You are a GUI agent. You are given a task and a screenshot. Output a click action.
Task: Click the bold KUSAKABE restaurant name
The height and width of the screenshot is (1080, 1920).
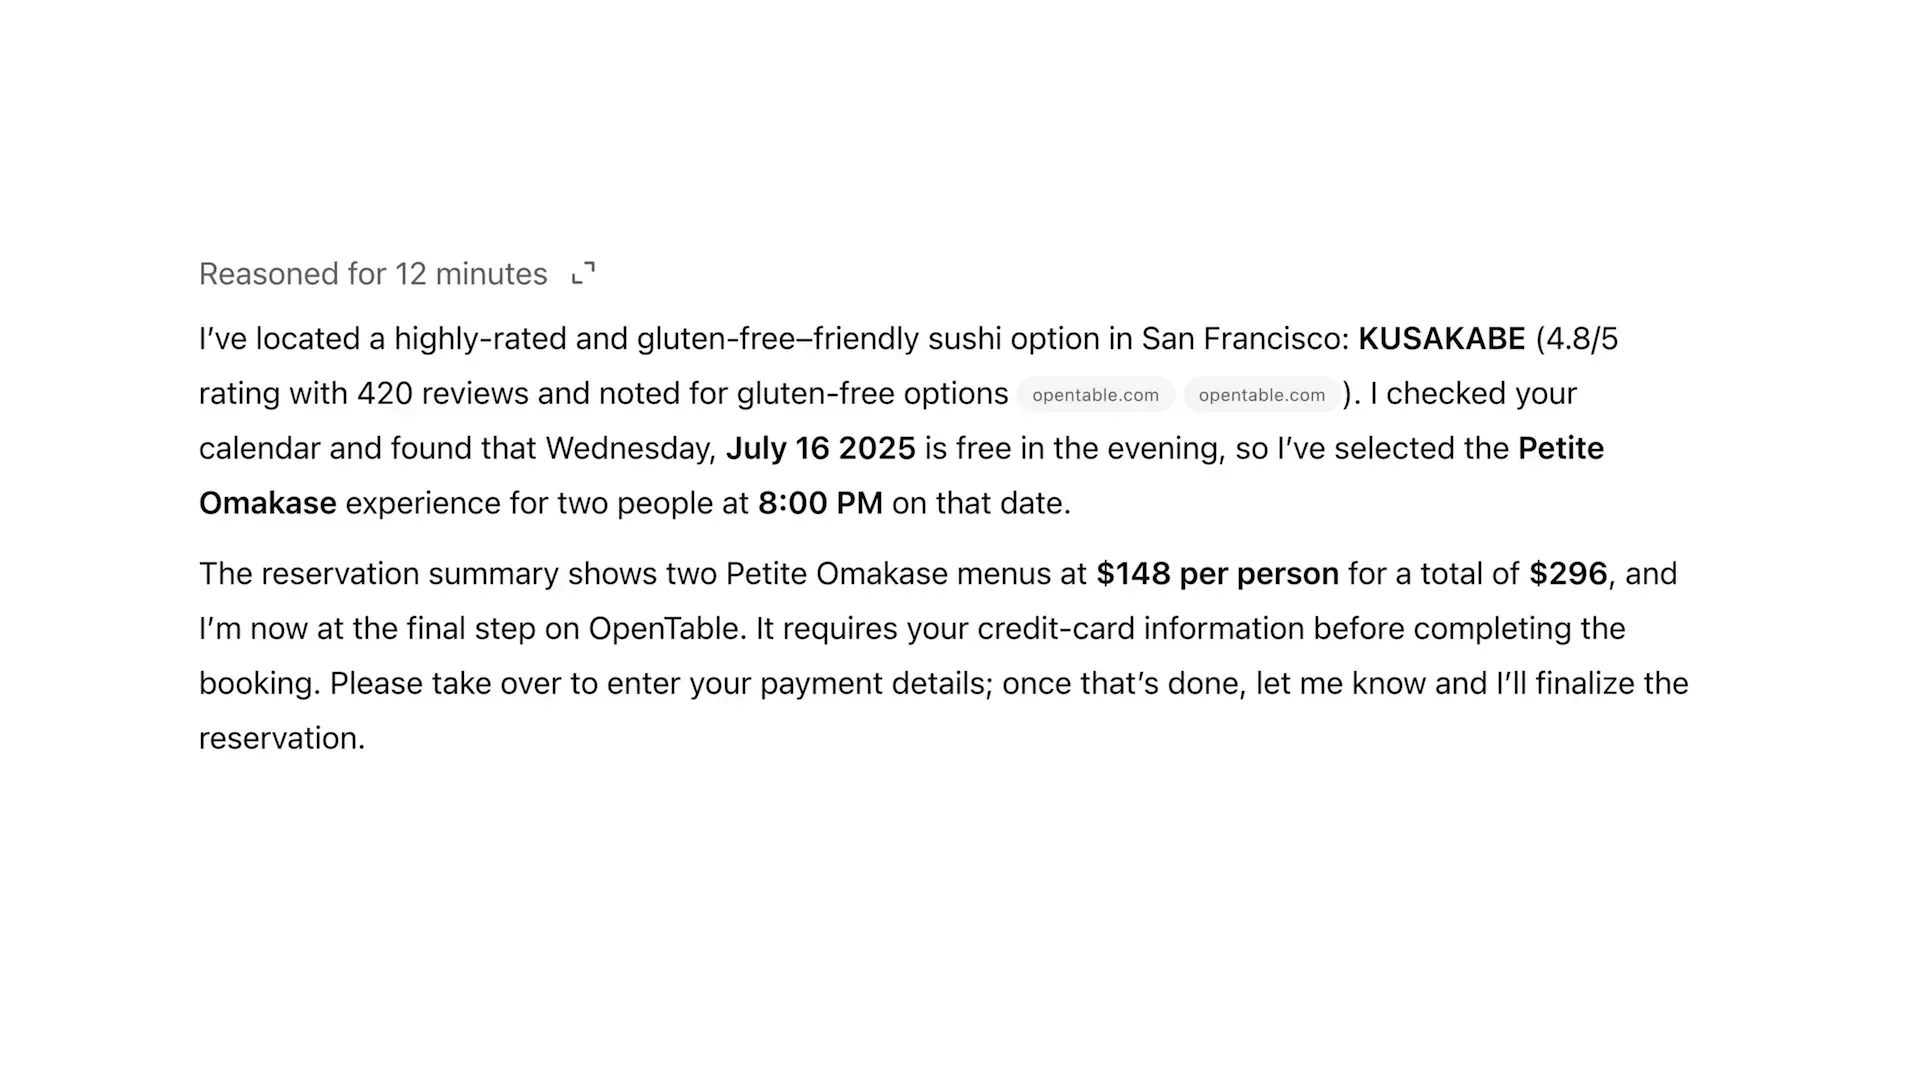[x=1441, y=339]
